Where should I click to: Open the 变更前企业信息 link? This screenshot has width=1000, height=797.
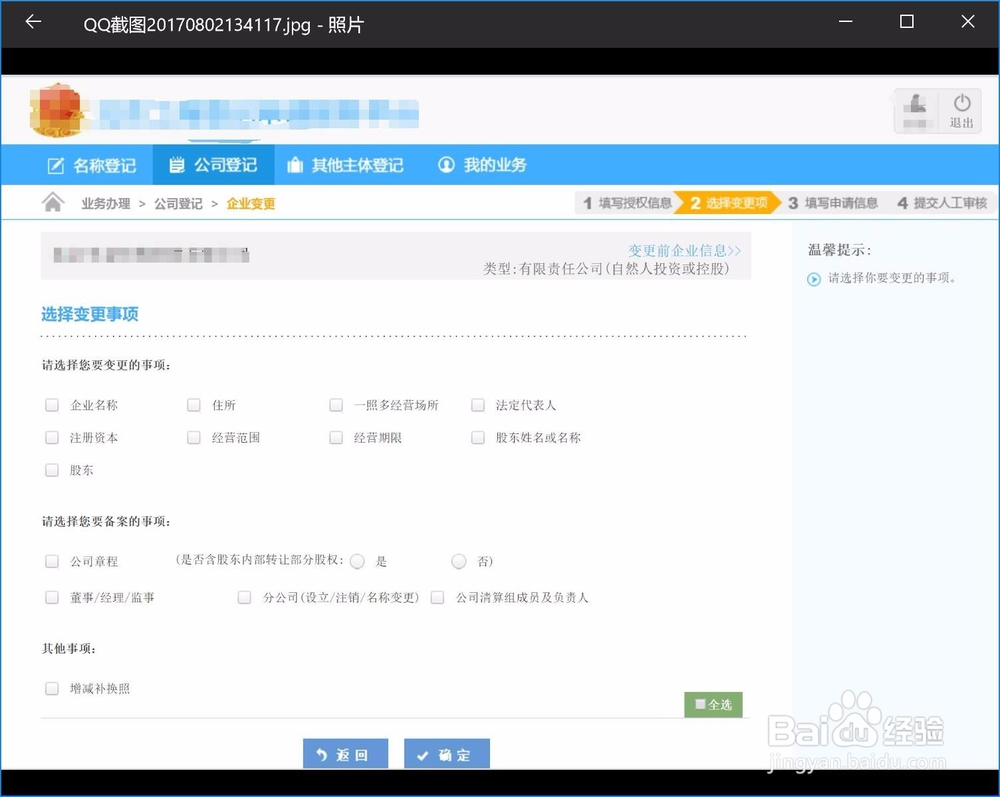686,250
